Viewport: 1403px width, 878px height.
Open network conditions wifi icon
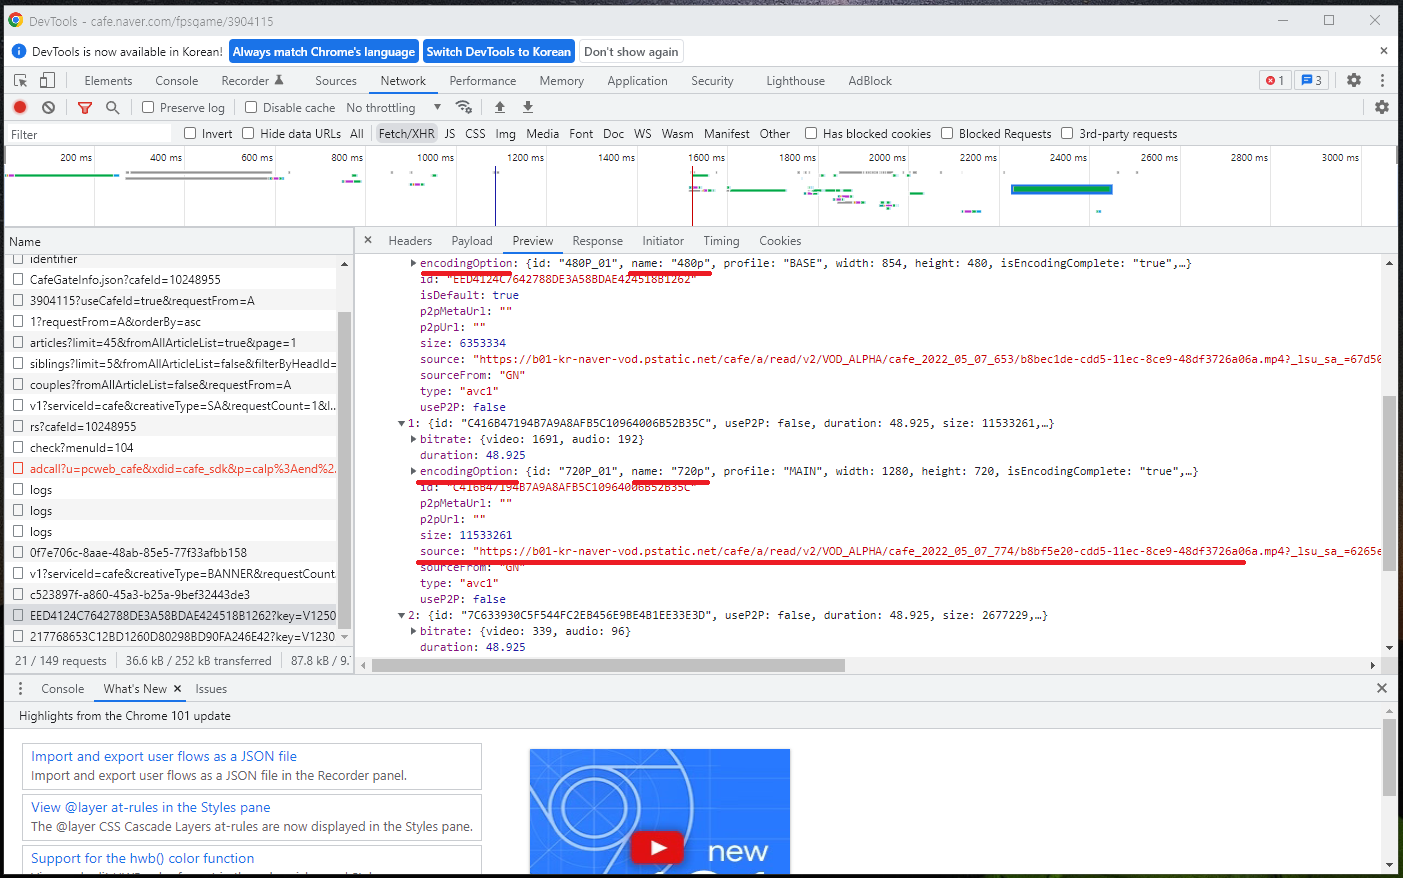[464, 107]
